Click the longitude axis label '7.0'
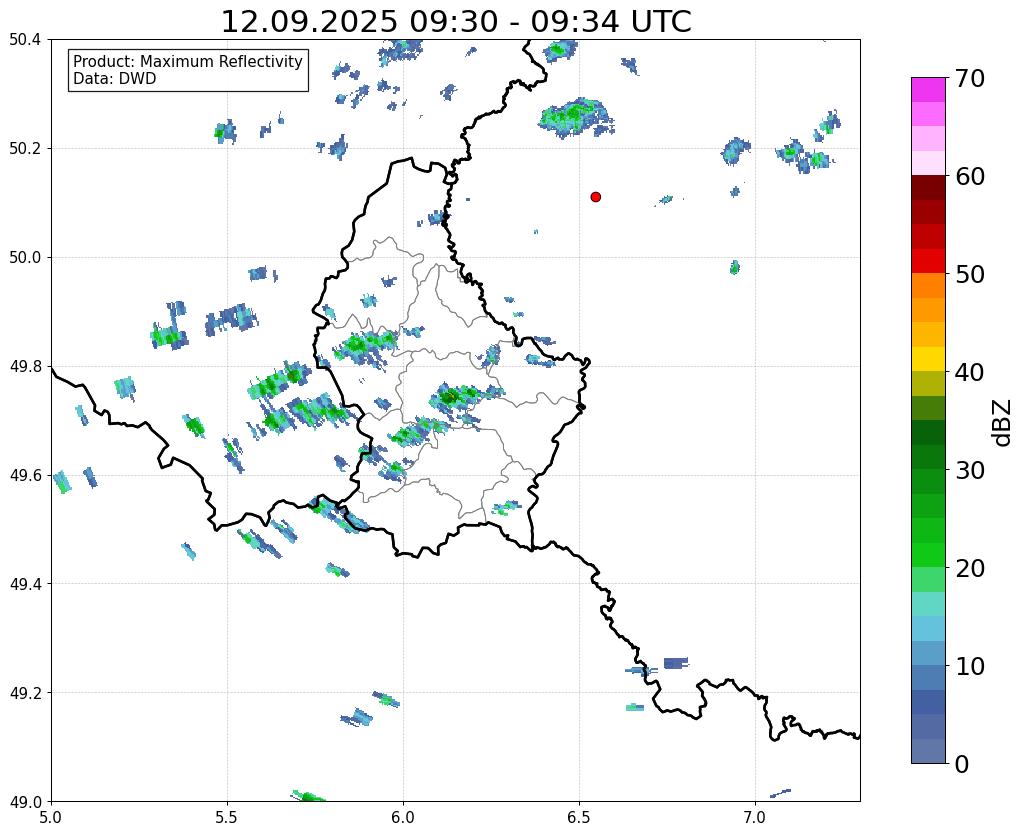The width and height of the screenshot is (1023, 834). [x=755, y=818]
